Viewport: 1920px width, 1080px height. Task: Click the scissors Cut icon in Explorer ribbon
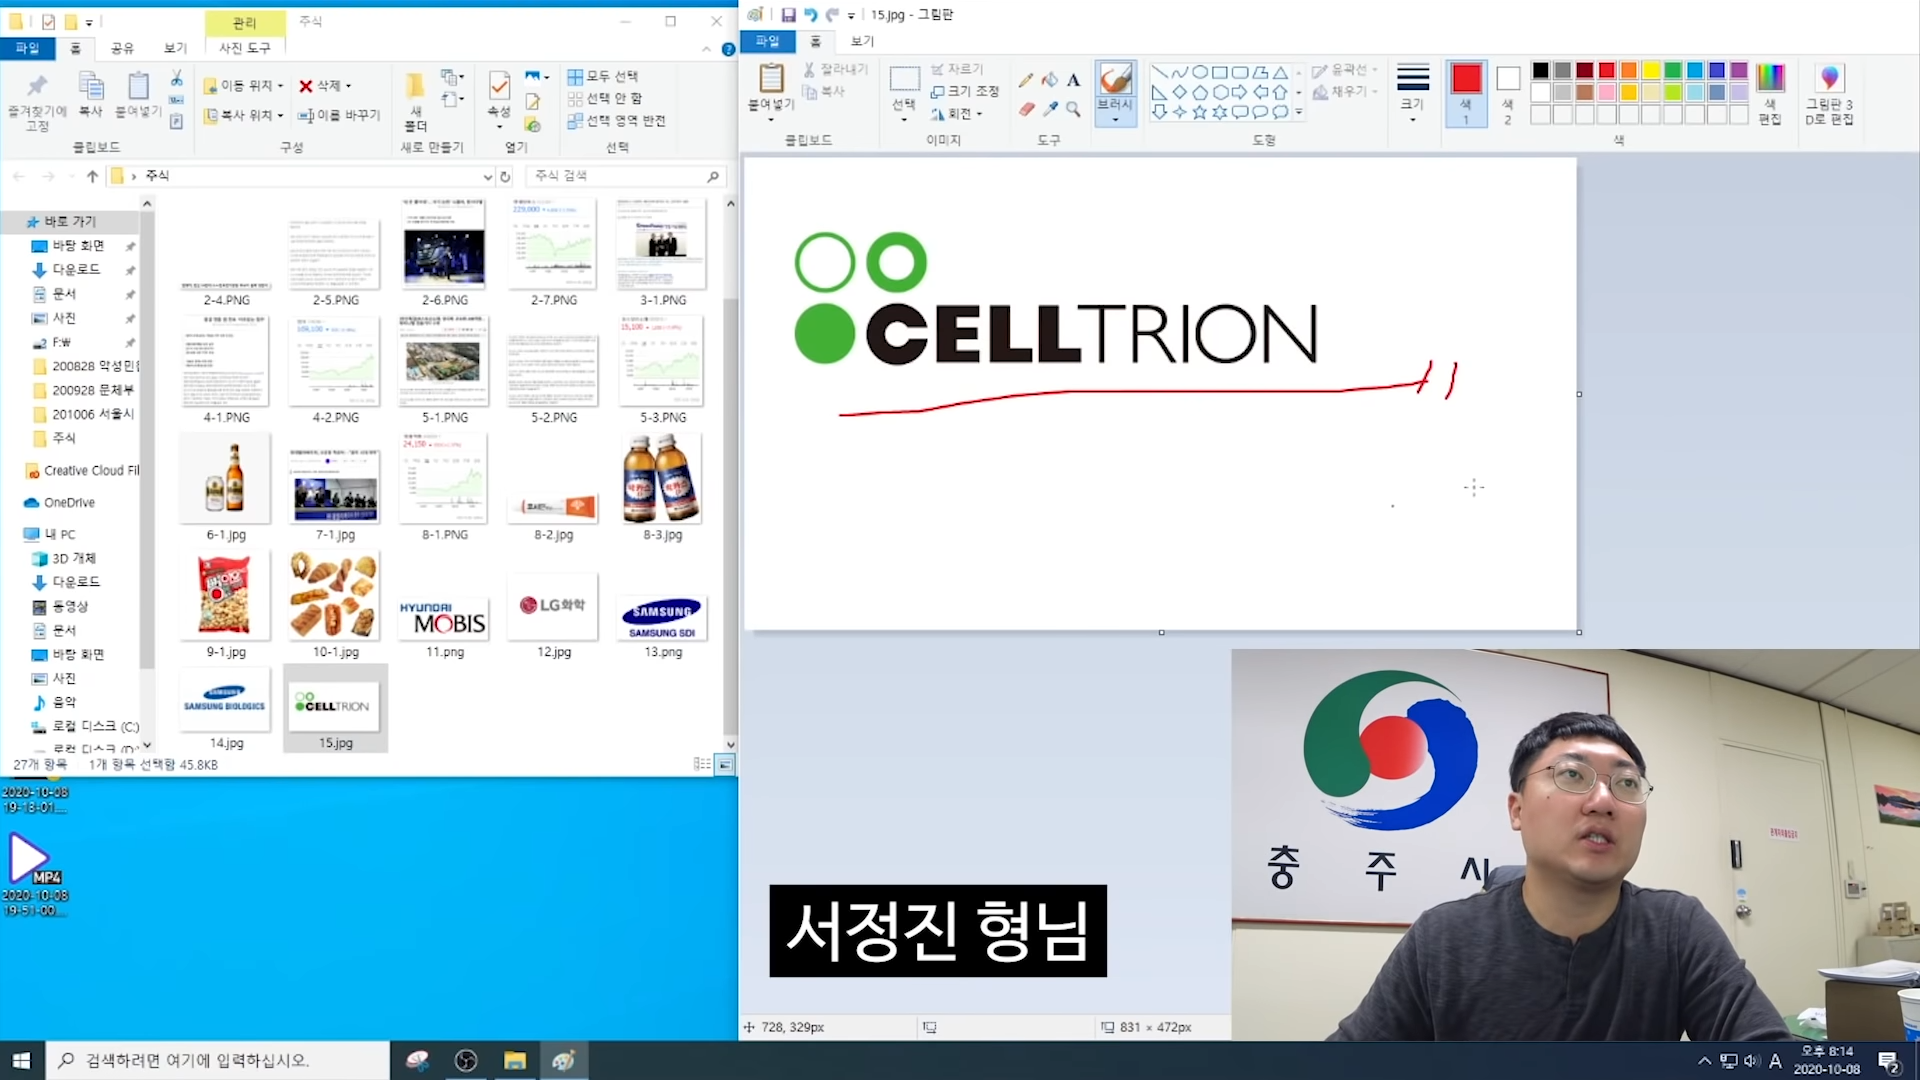(x=176, y=78)
